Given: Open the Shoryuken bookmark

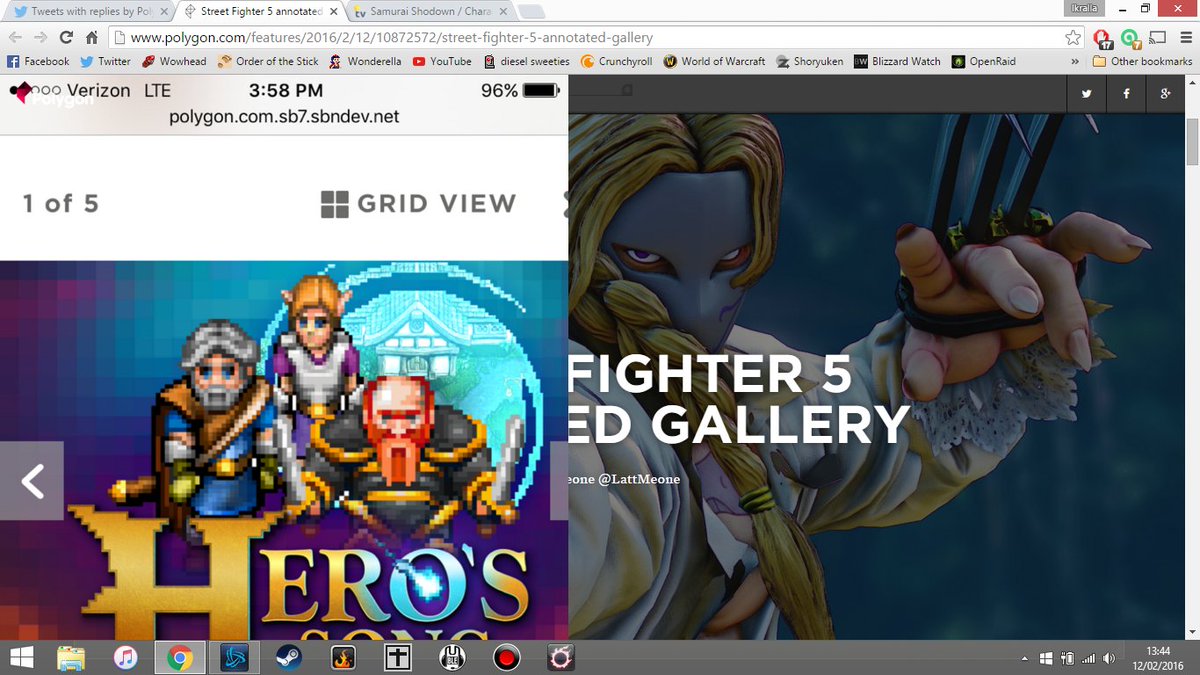Looking at the screenshot, I should pyautogui.click(x=809, y=61).
